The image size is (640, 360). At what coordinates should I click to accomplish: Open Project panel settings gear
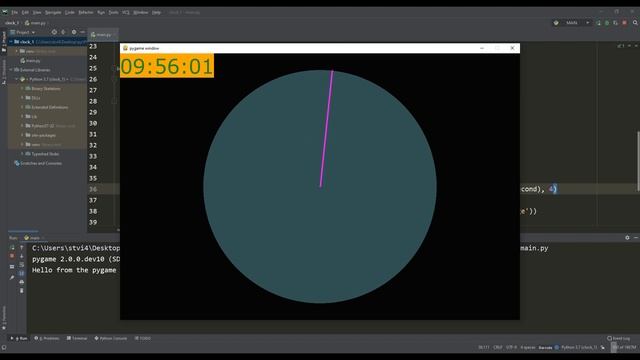click(x=74, y=32)
